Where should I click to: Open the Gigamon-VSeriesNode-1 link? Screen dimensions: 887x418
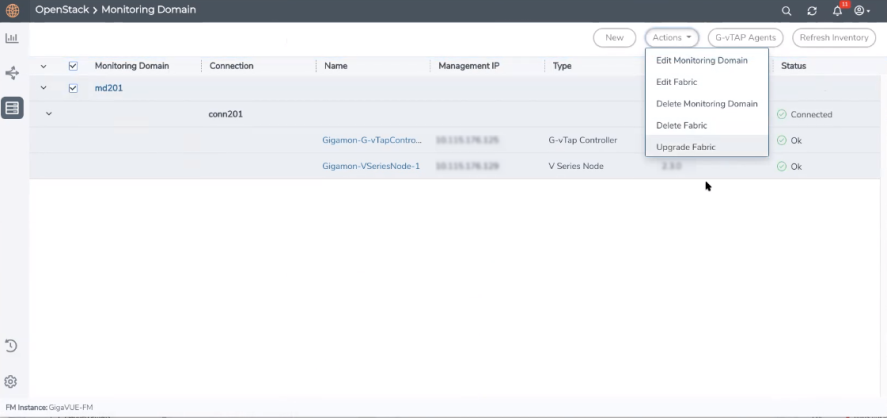(370, 166)
